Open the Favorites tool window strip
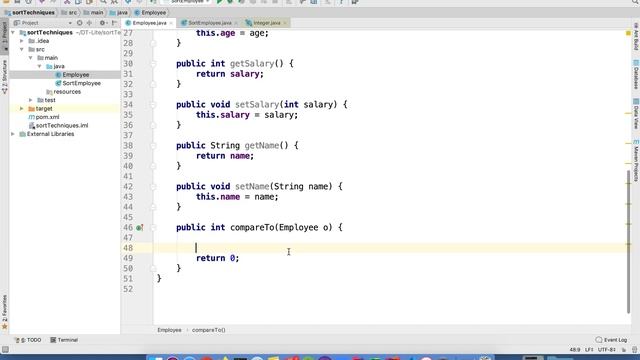640x360 pixels. [4, 313]
